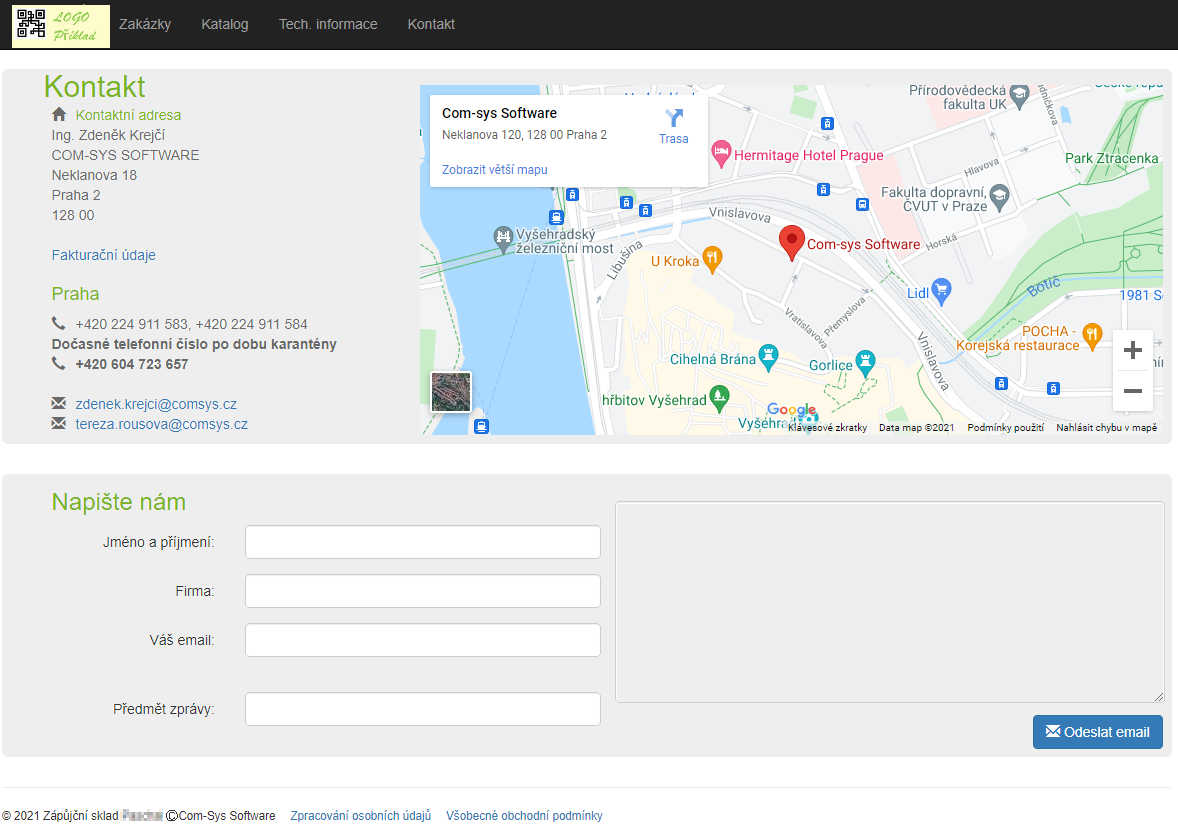
Task: Go to the Kontakt menu item
Action: click(x=431, y=24)
